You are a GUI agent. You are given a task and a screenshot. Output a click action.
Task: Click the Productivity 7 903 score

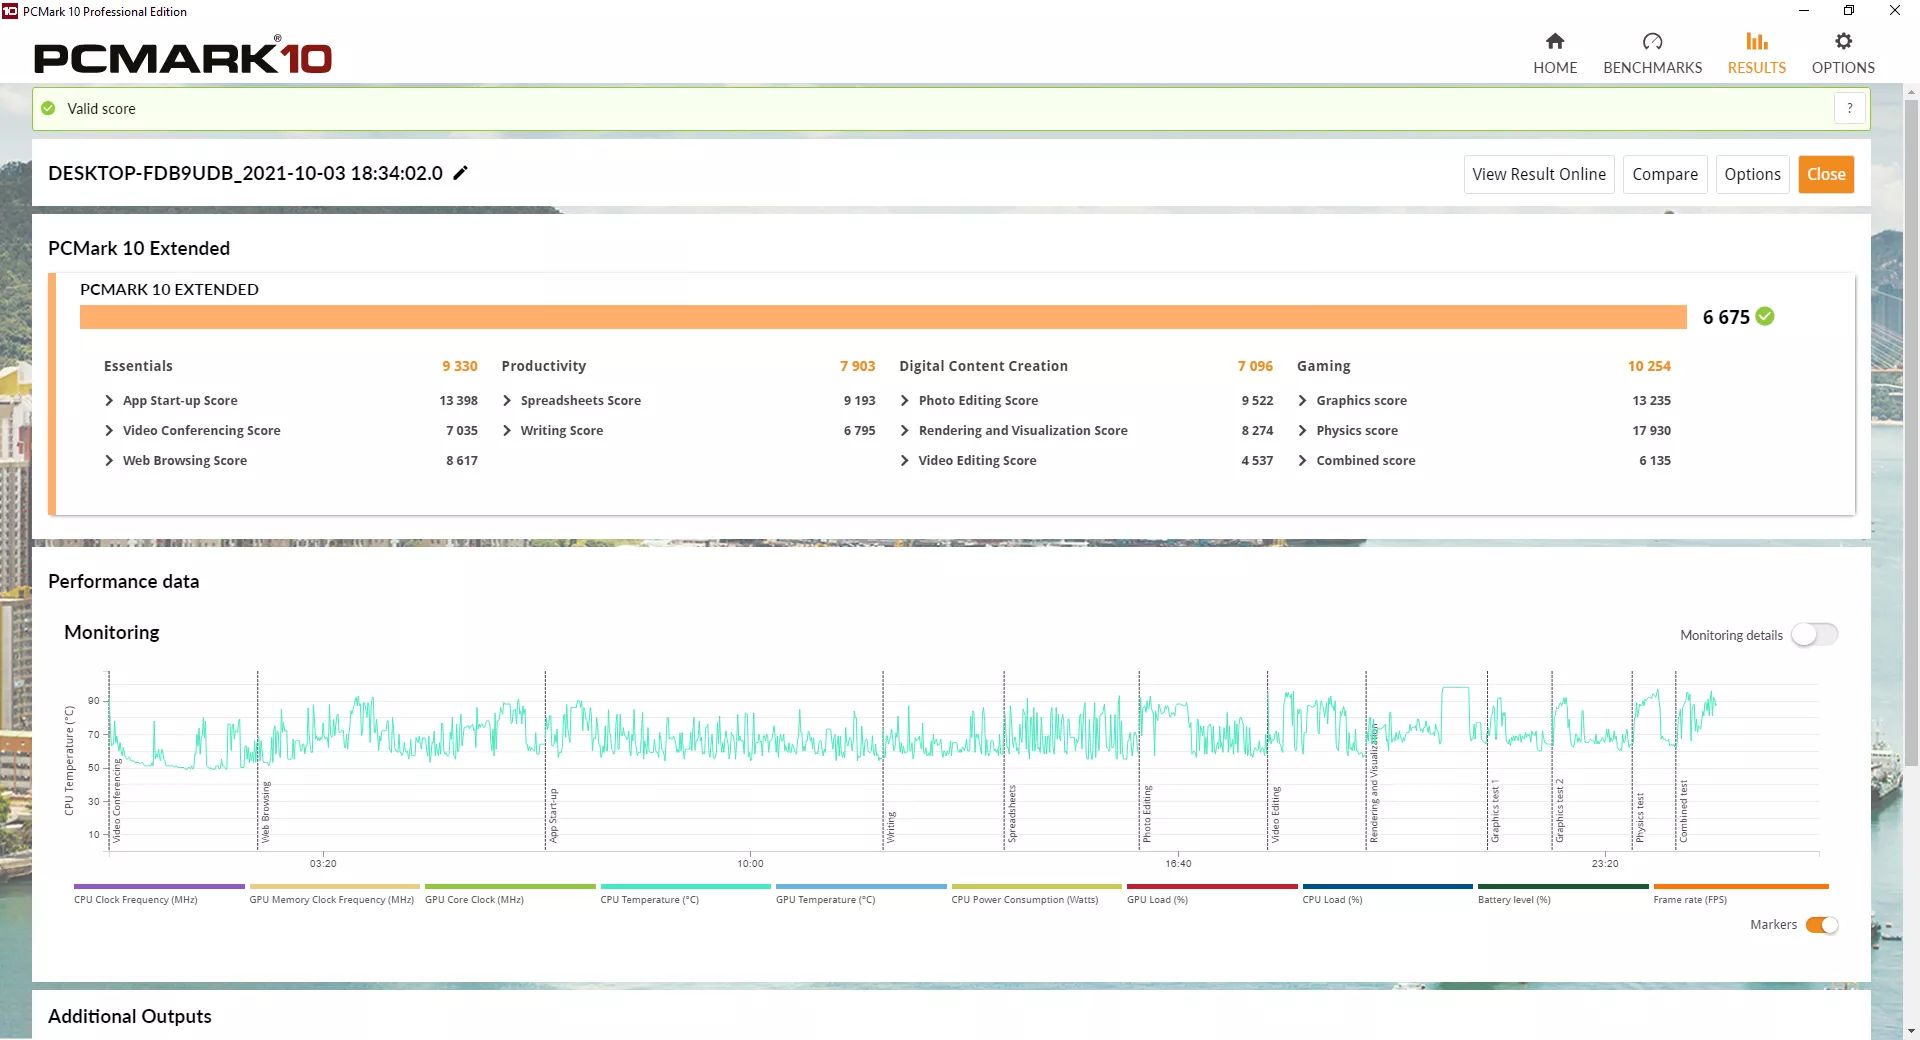(x=857, y=366)
